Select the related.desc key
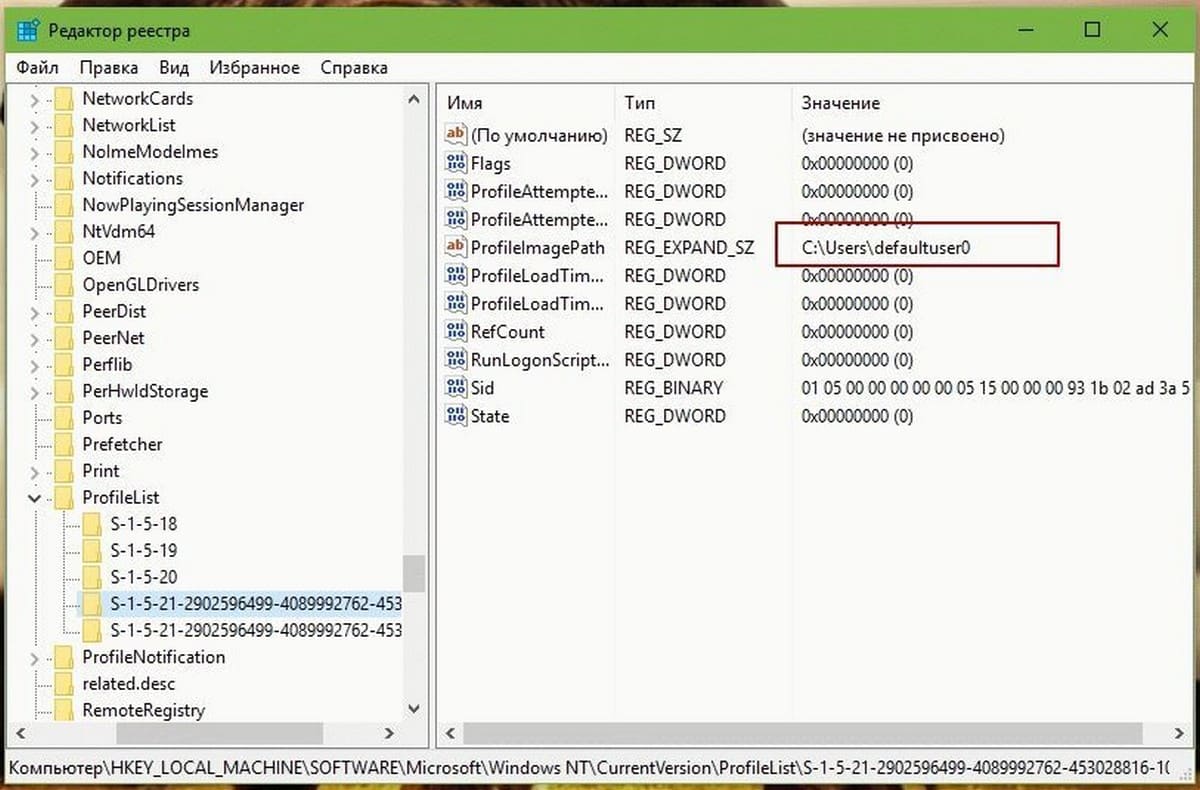This screenshot has height=790, width=1200. coord(131,684)
